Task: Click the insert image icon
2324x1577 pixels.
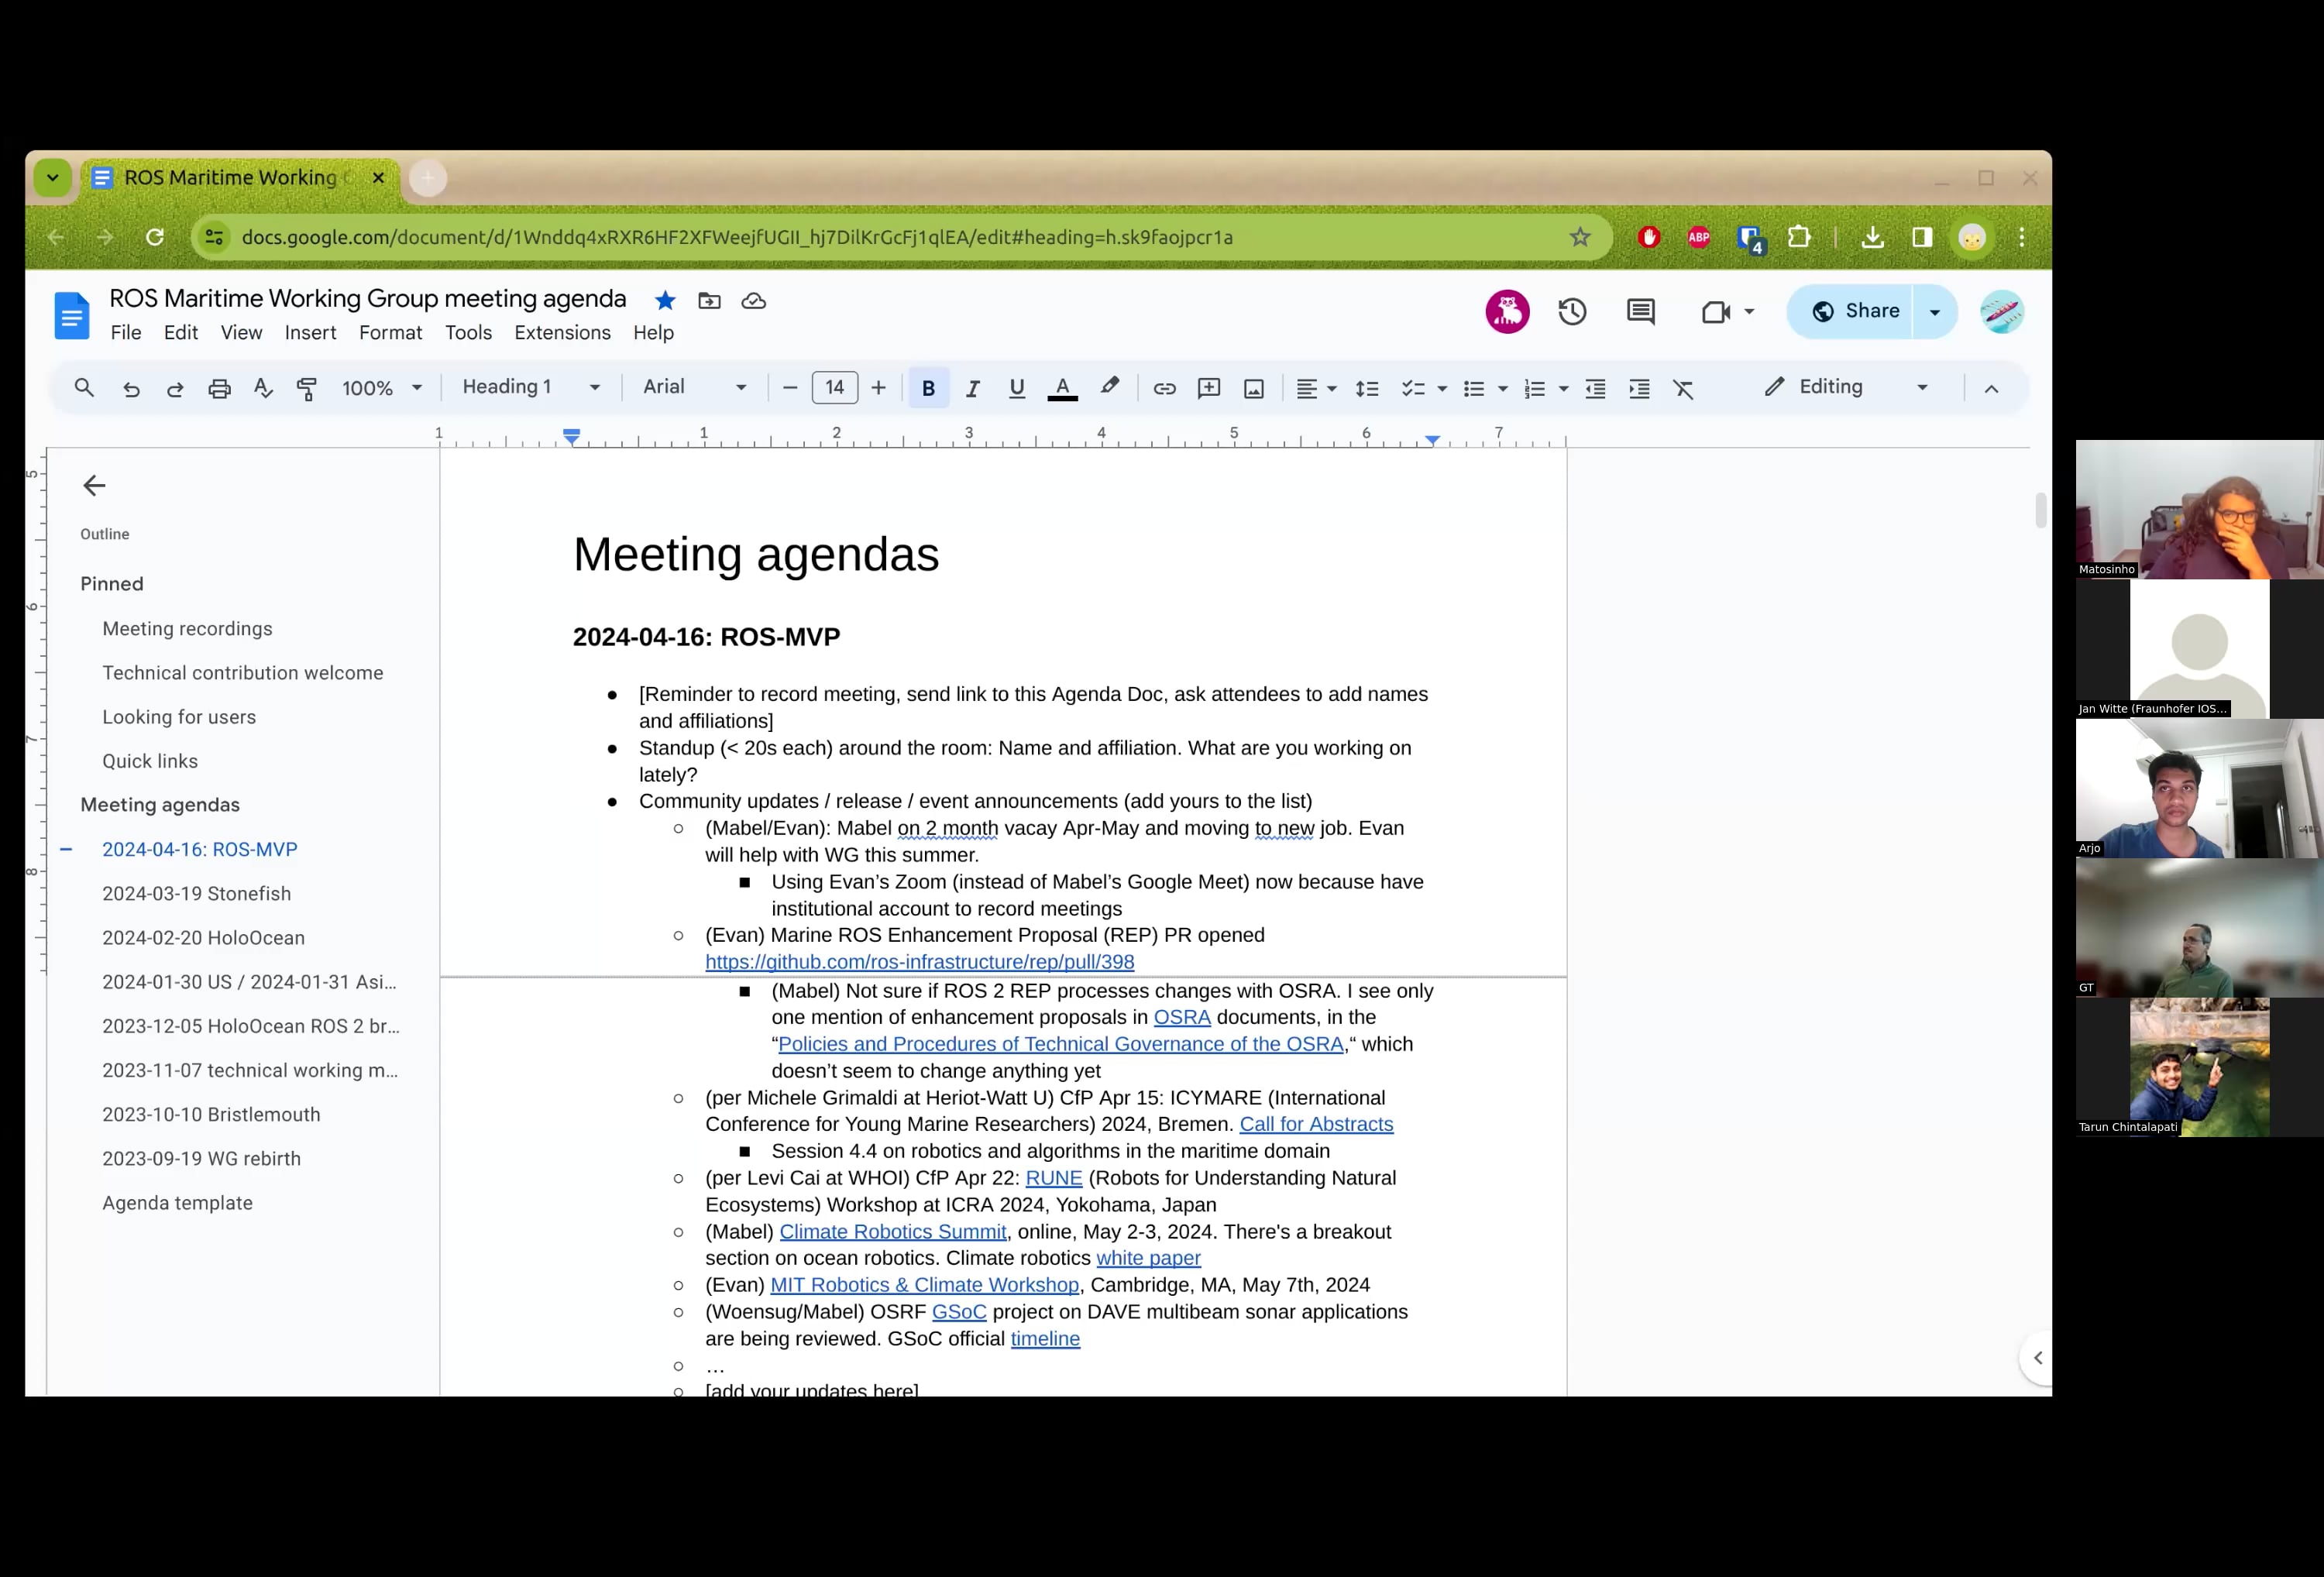Action: [x=1254, y=389]
